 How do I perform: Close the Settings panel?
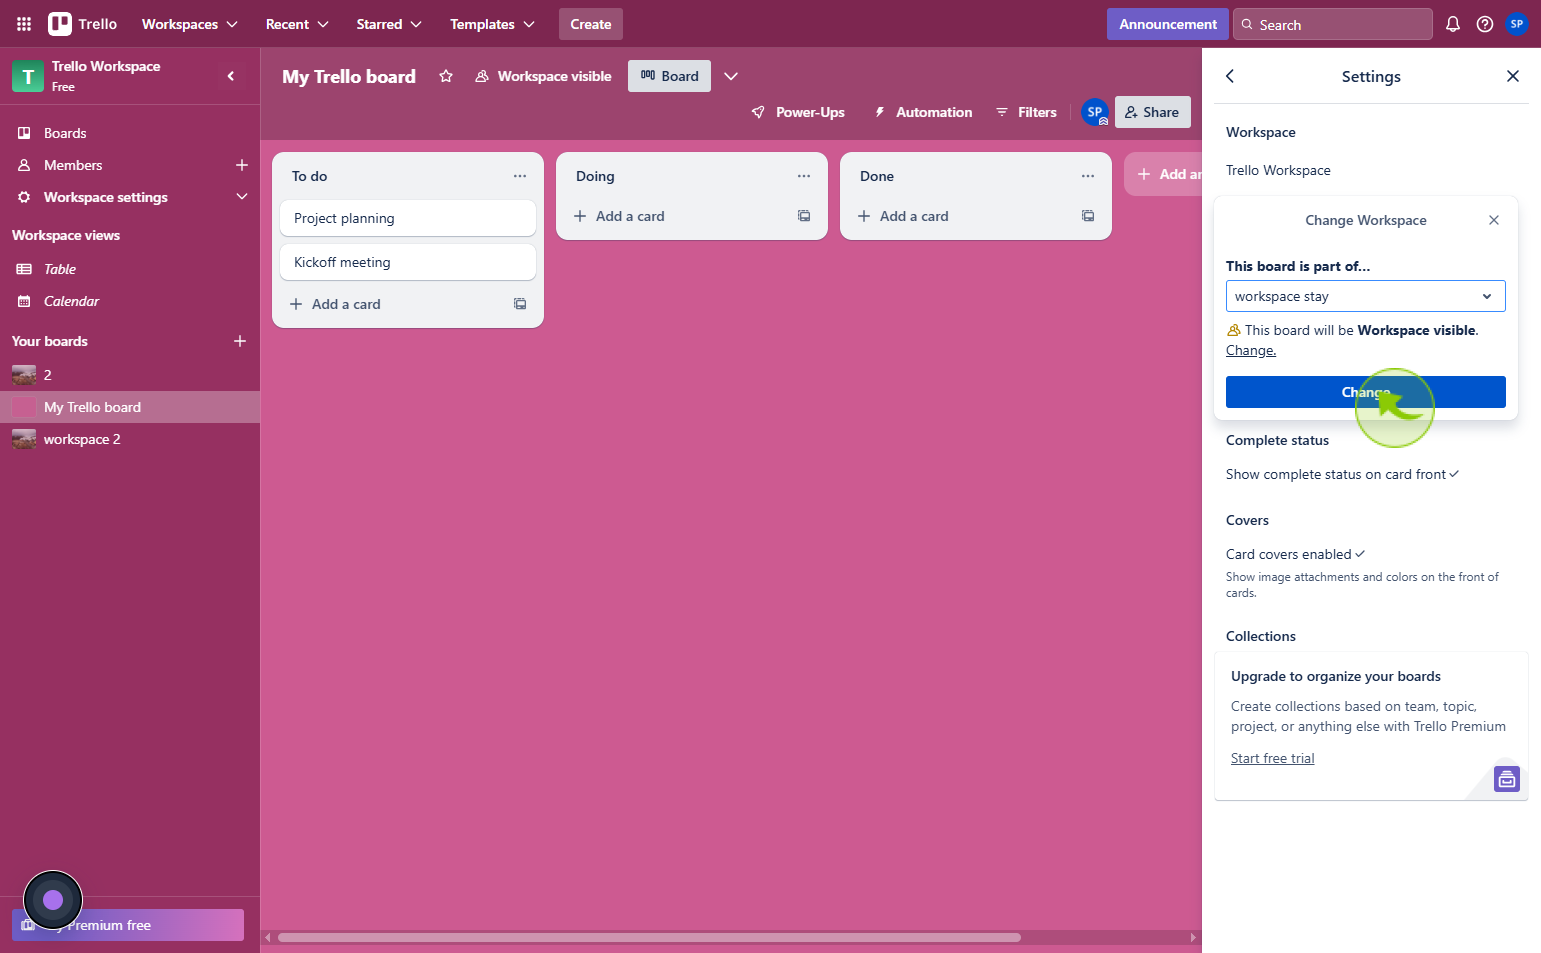tap(1513, 76)
